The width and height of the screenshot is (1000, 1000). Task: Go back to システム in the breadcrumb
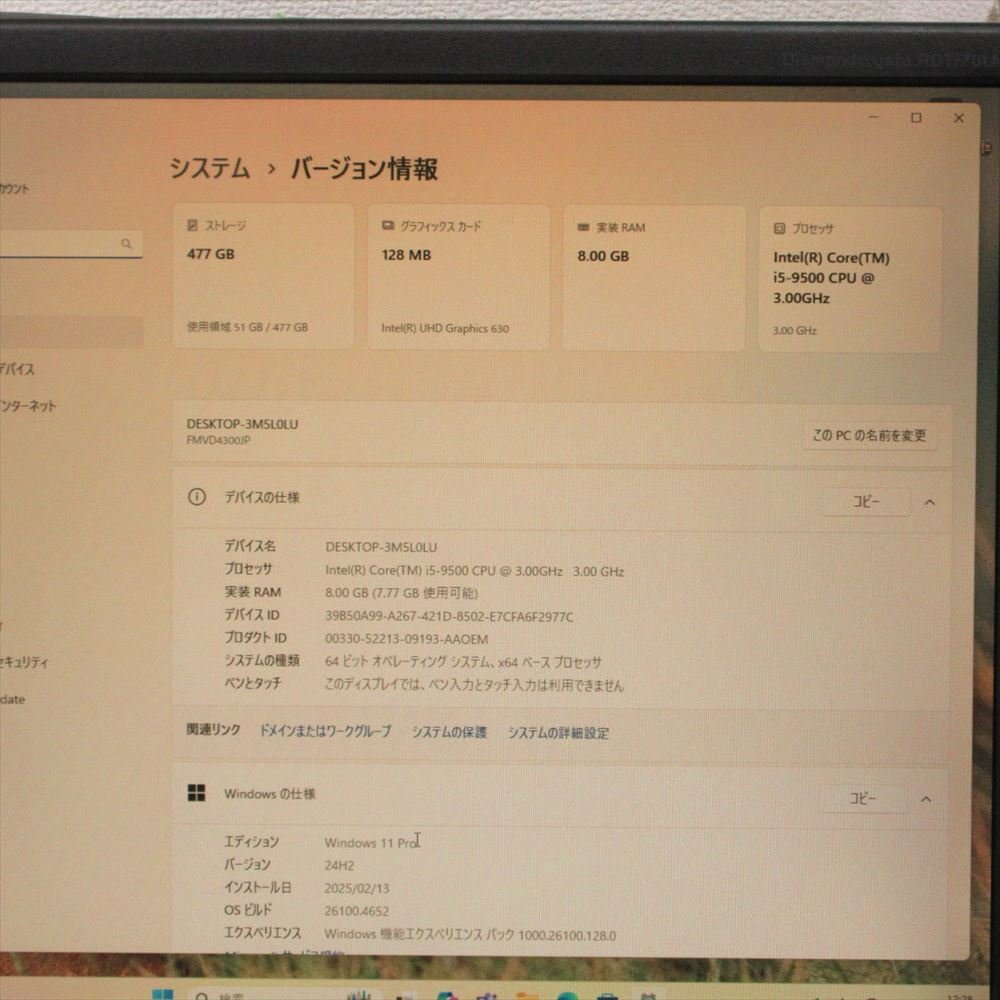pos(210,168)
